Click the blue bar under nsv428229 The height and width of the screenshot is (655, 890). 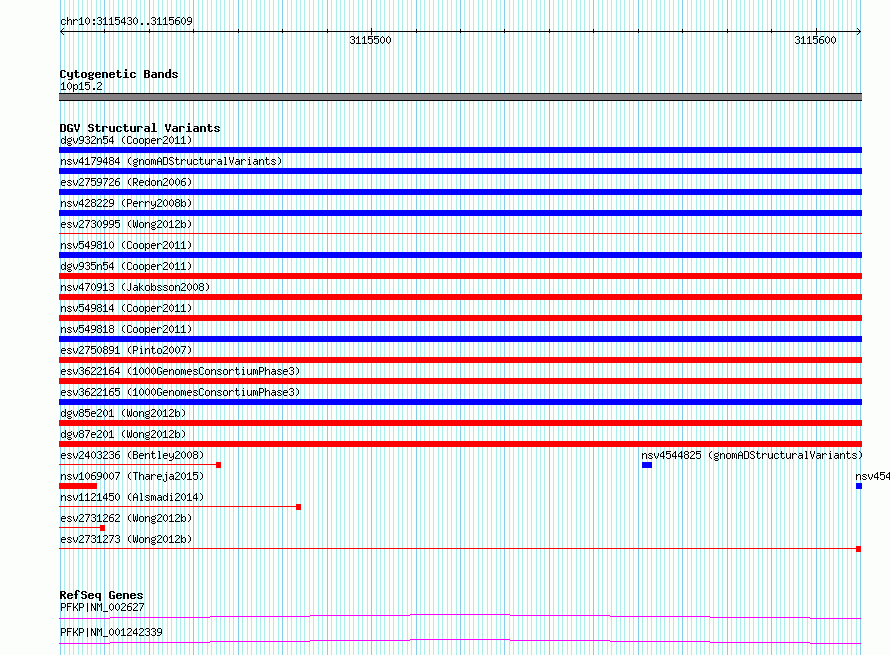click(x=460, y=213)
